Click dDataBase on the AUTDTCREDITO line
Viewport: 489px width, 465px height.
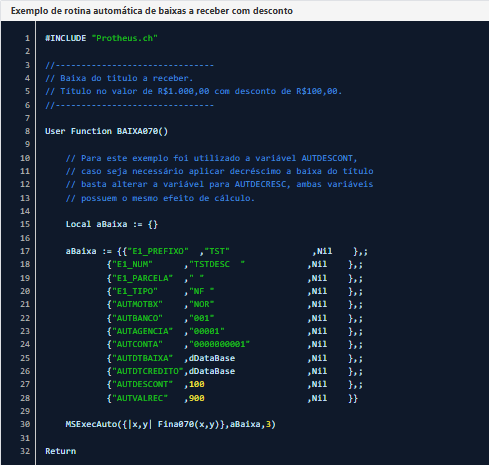(x=212, y=371)
